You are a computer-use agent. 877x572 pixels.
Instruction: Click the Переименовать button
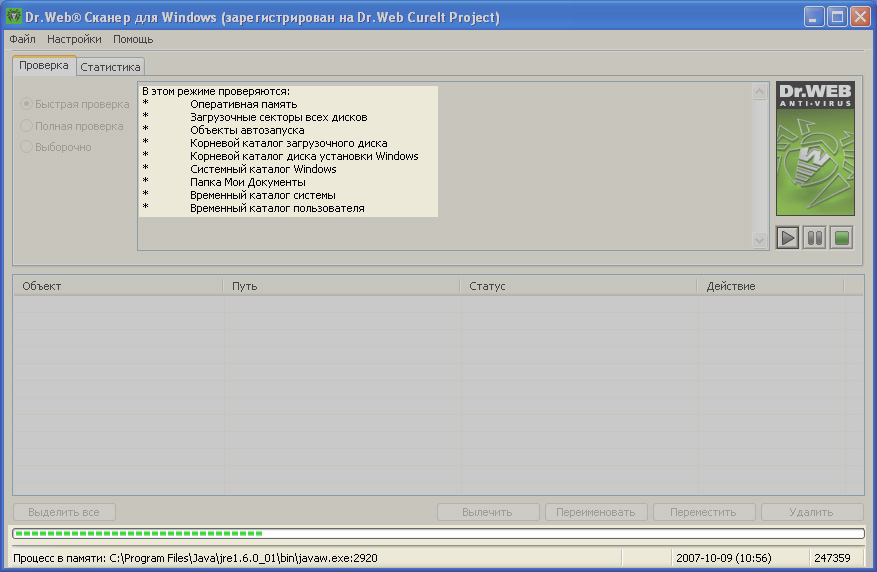[x=596, y=512]
